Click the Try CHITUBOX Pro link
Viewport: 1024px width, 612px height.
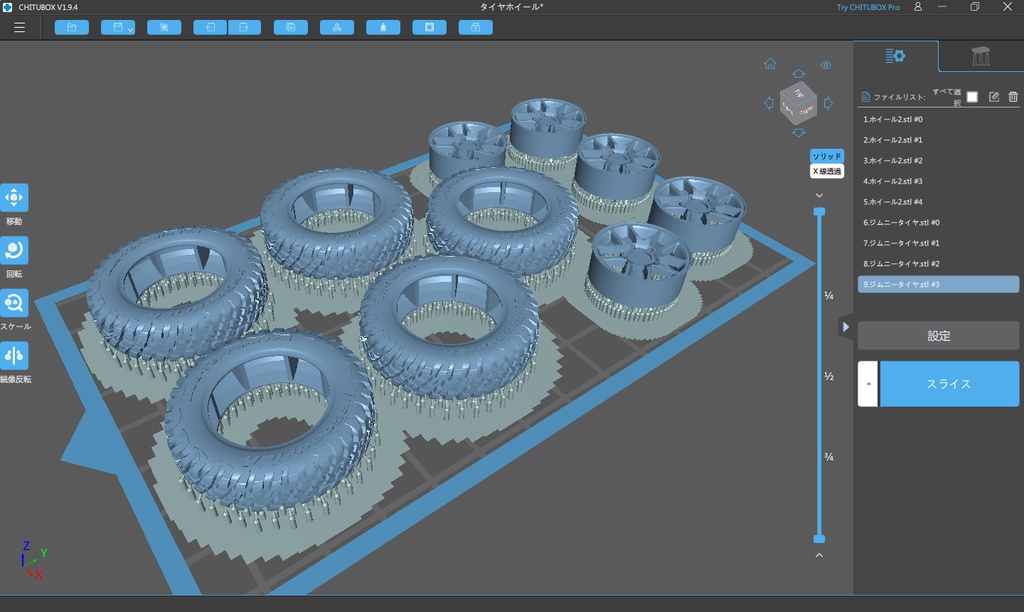[868, 7]
